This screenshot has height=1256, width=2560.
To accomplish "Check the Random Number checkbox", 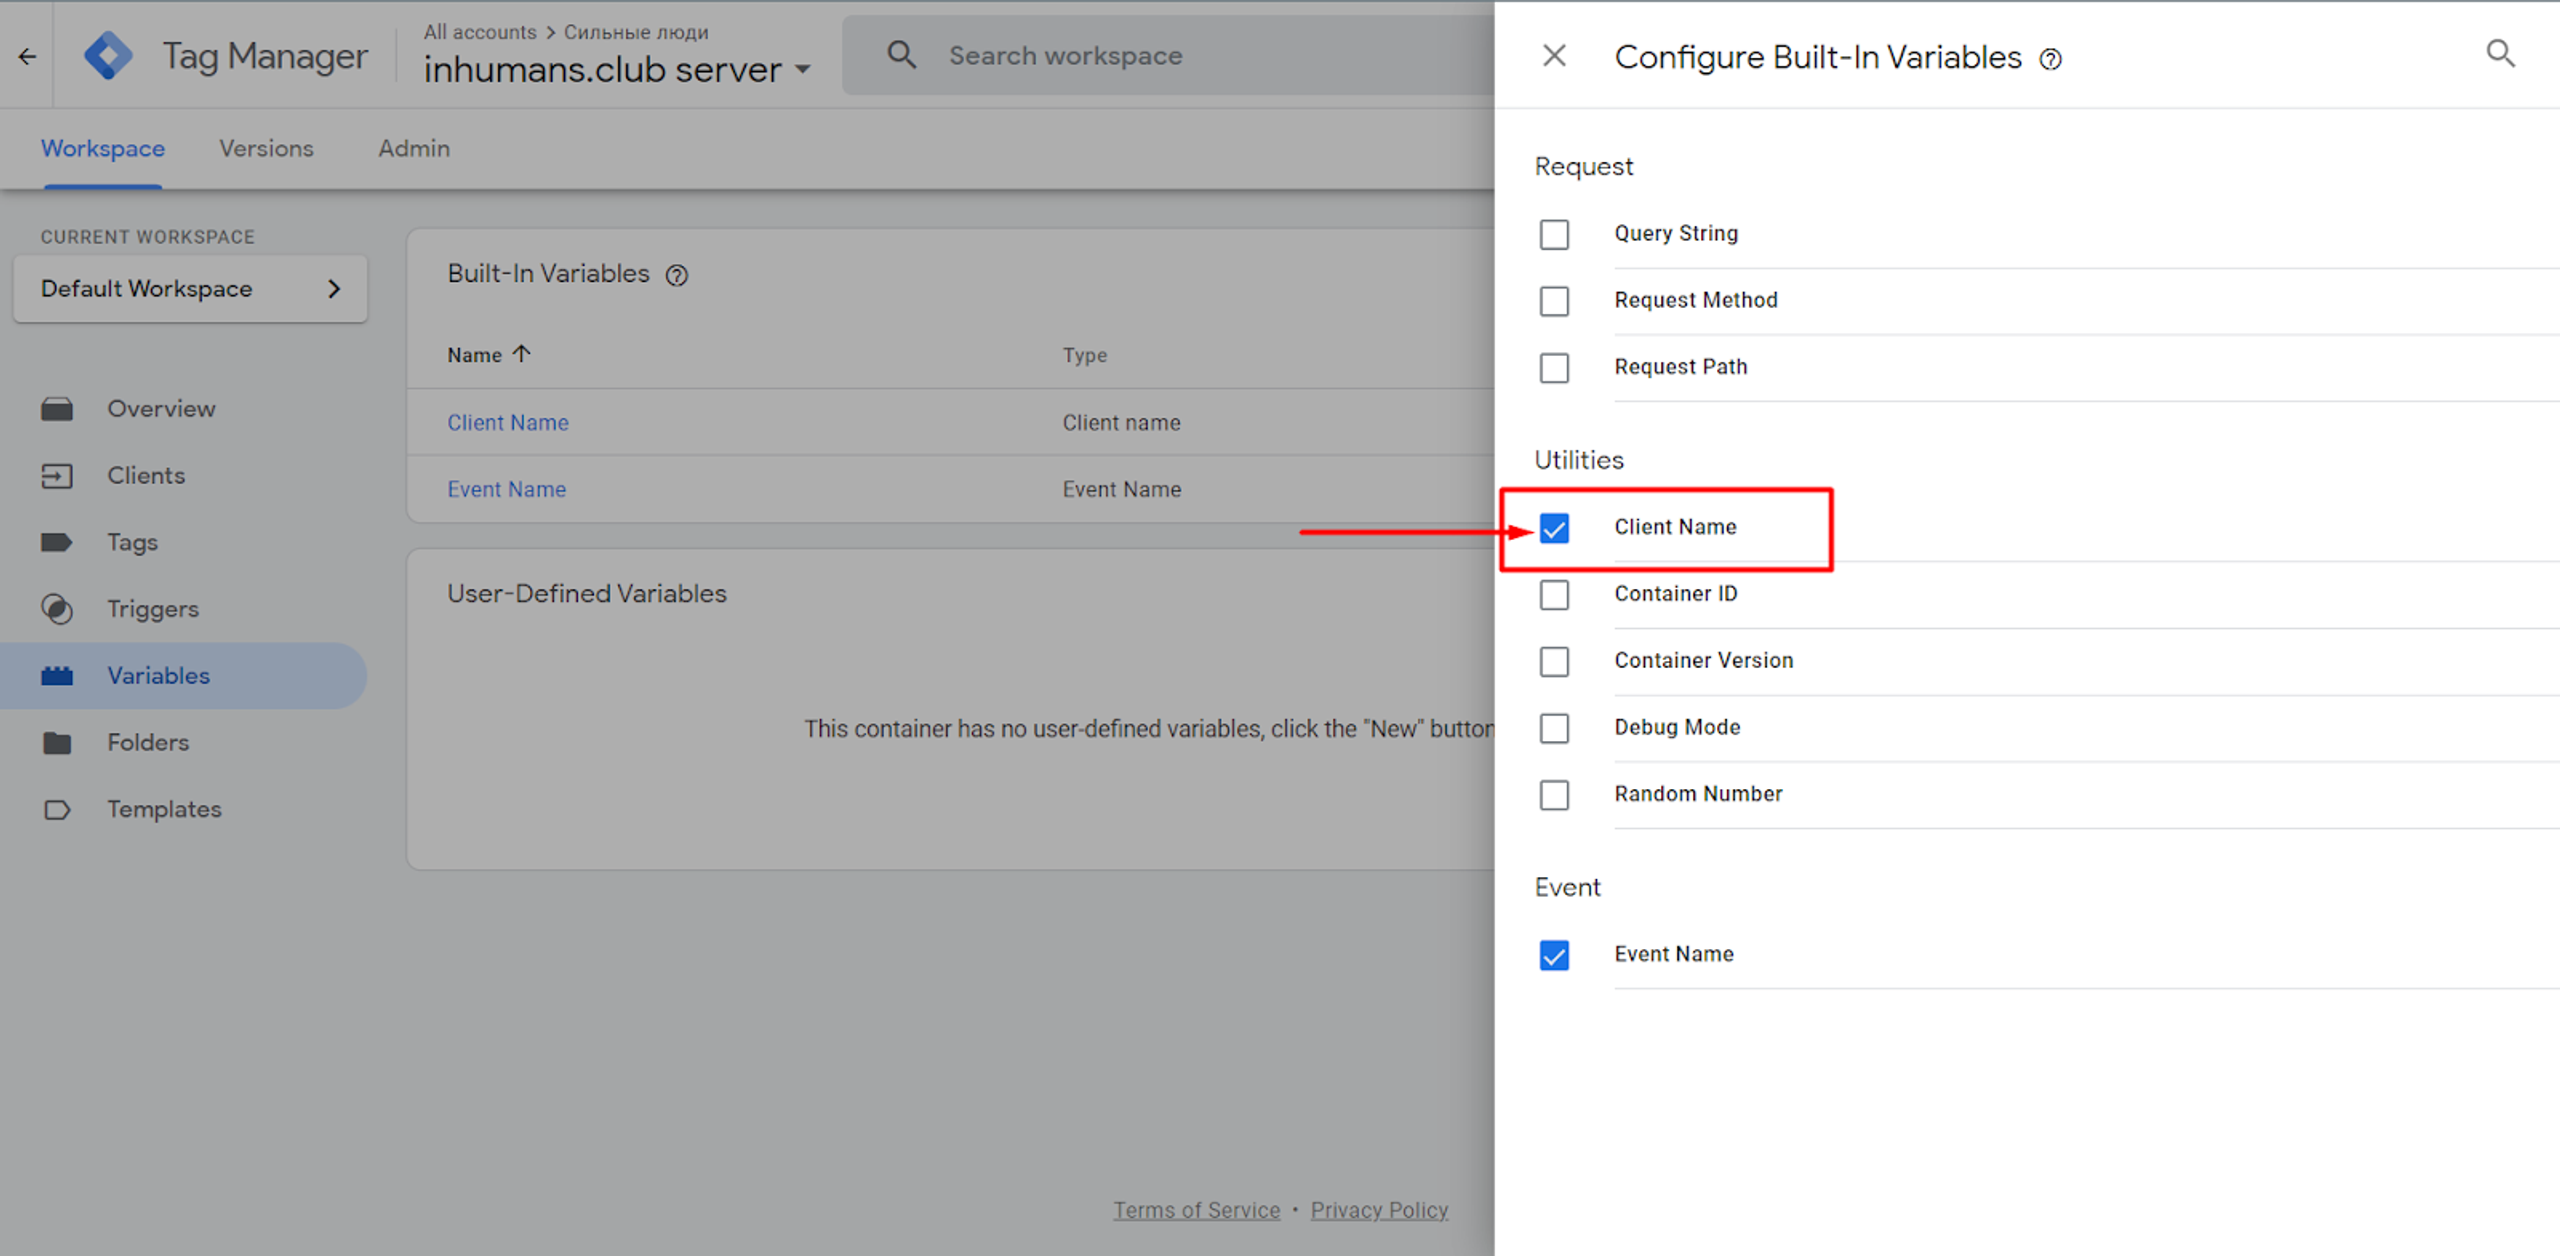I will [x=1554, y=795].
